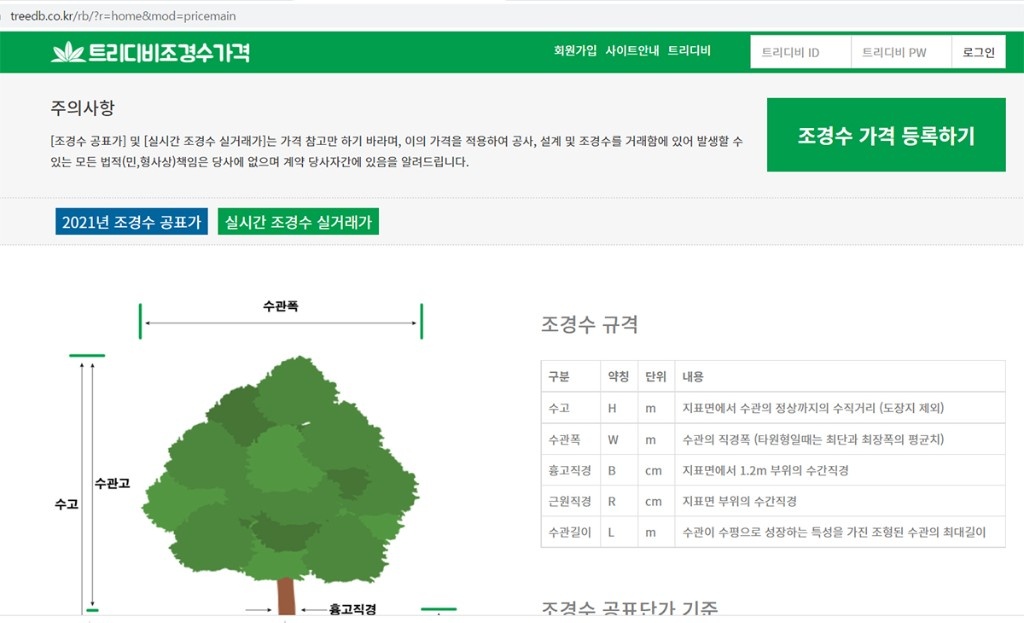Click the 수관폭 label above the tree
This screenshot has width=1024, height=623.
click(x=280, y=307)
